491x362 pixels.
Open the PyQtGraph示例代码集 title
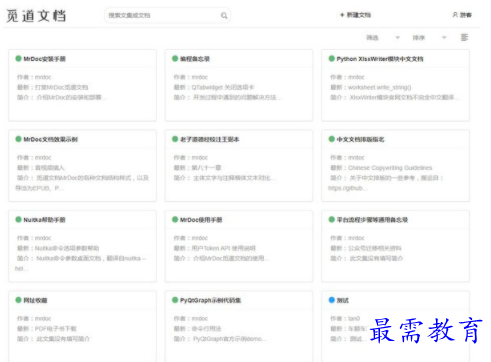tap(210, 300)
